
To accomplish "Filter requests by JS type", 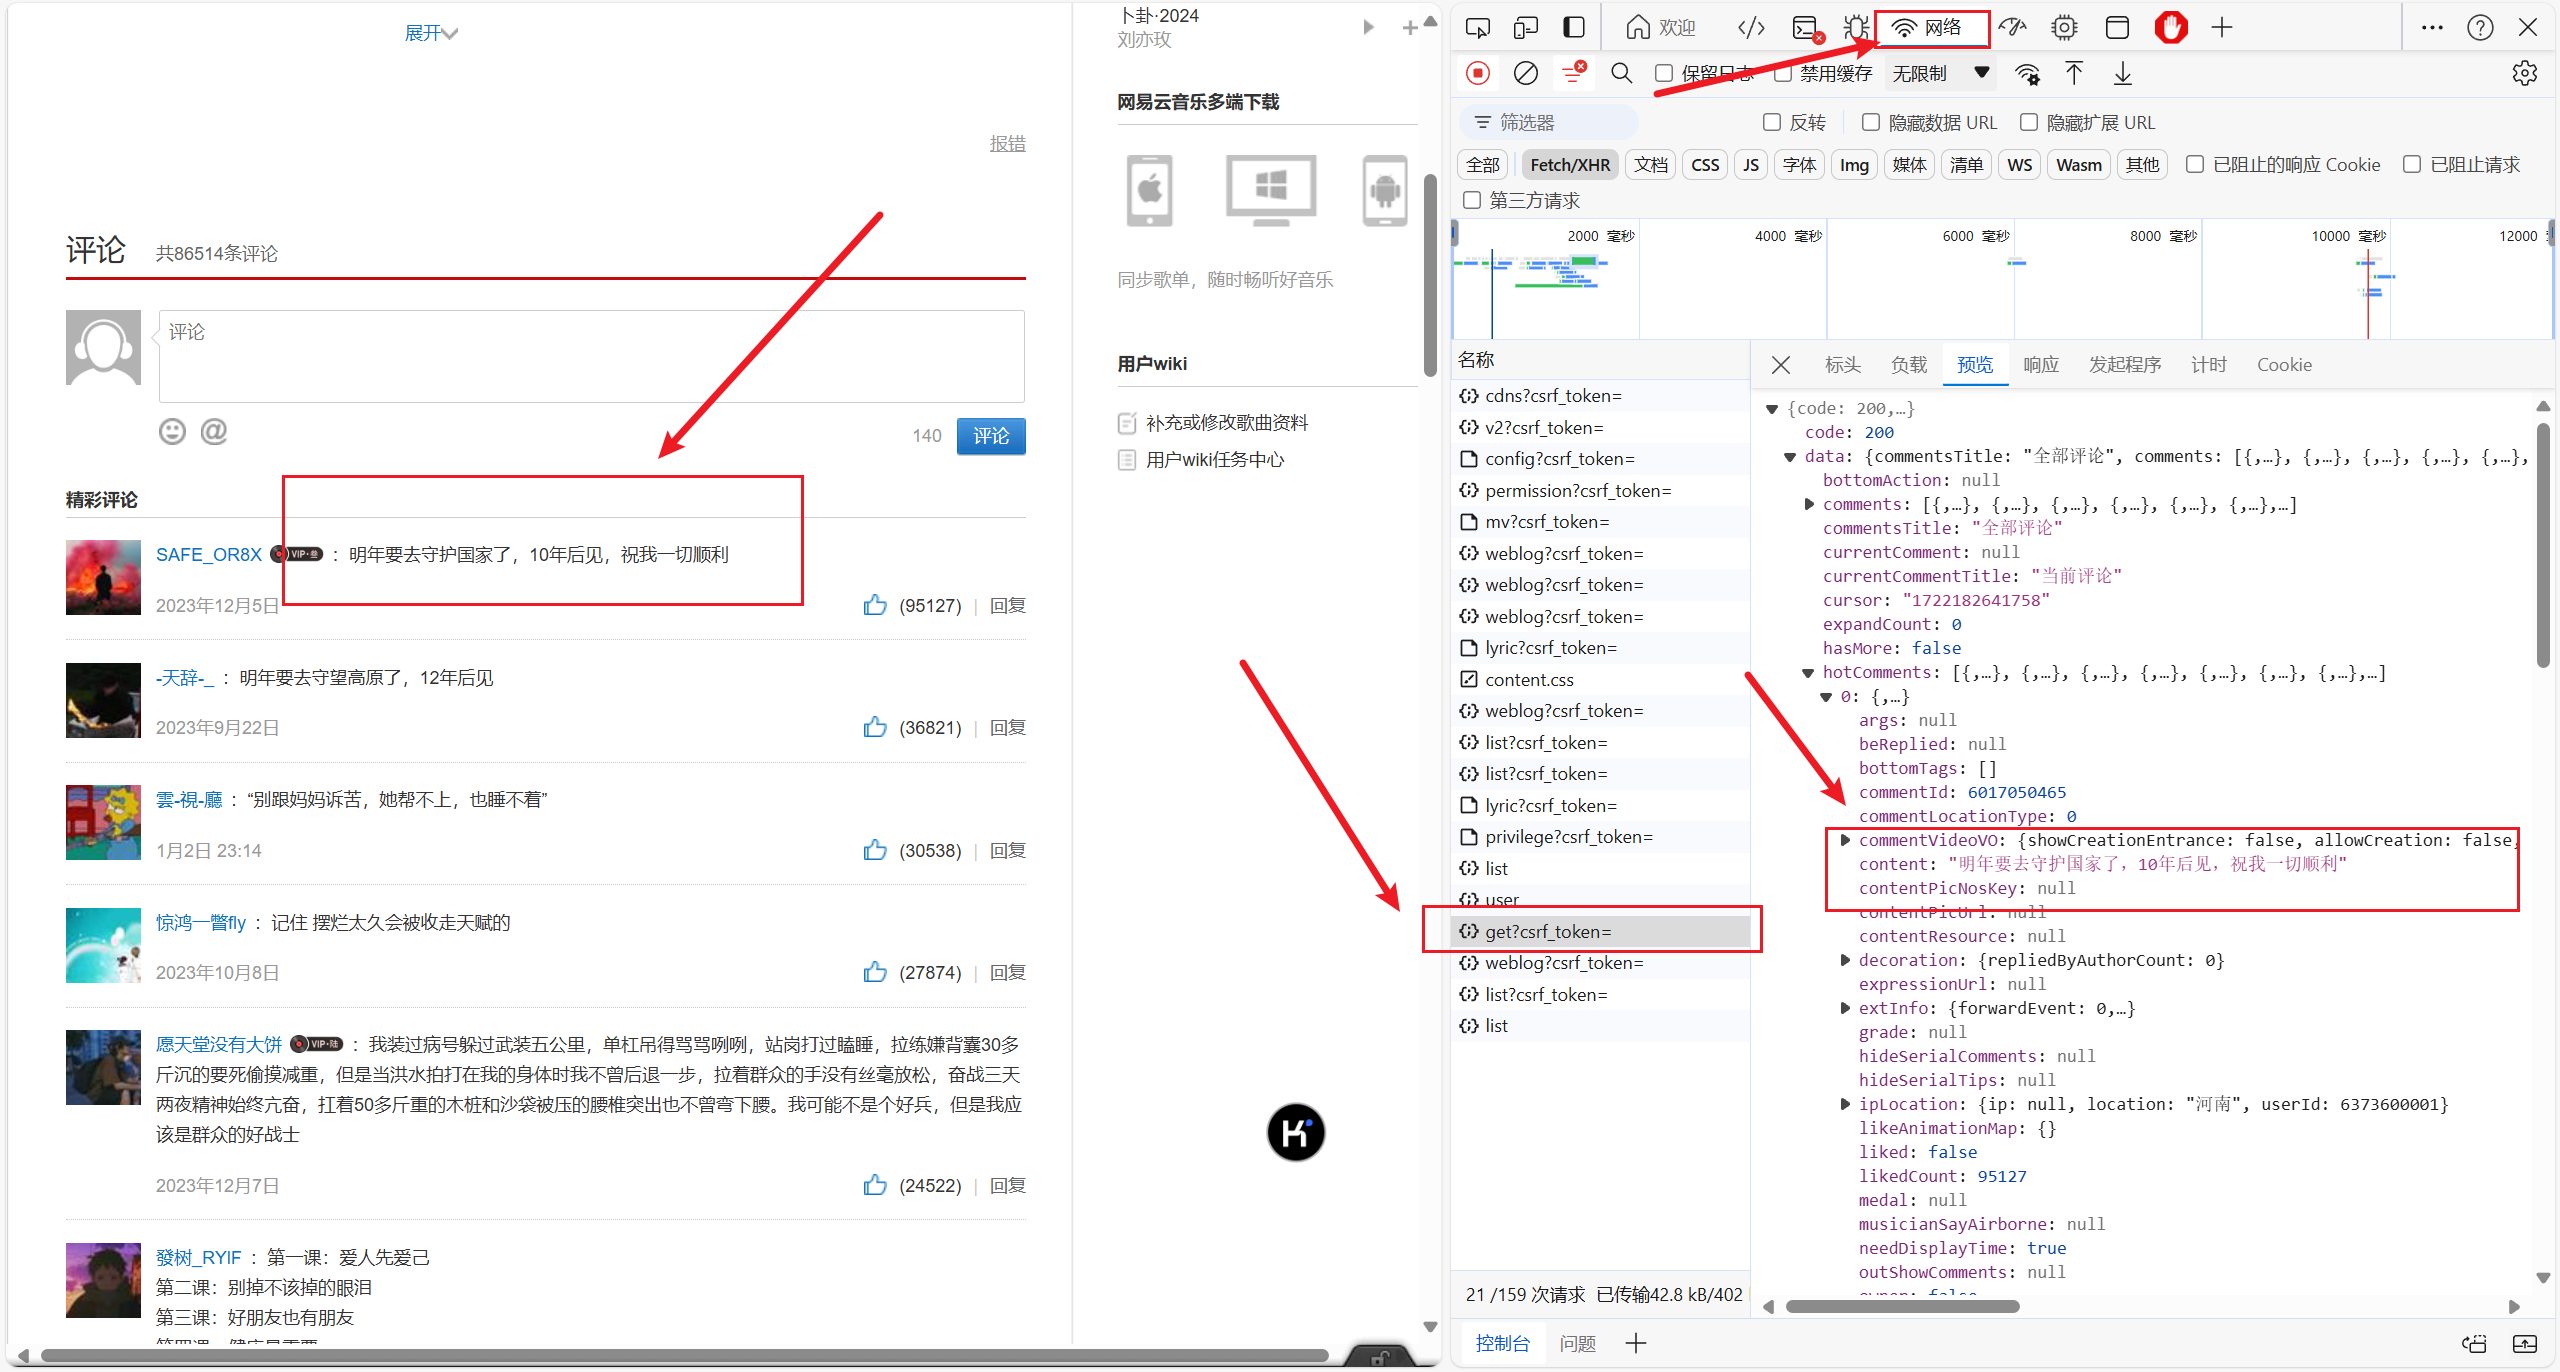I will point(1750,165).
